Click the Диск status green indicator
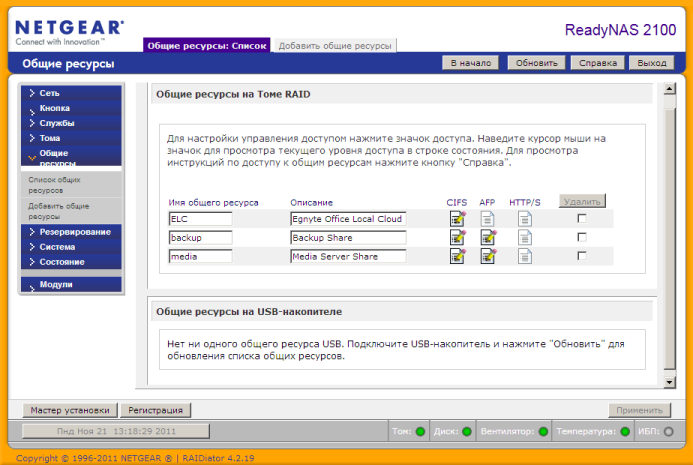This screenshot has height=465, width=693. pos(467,431)
